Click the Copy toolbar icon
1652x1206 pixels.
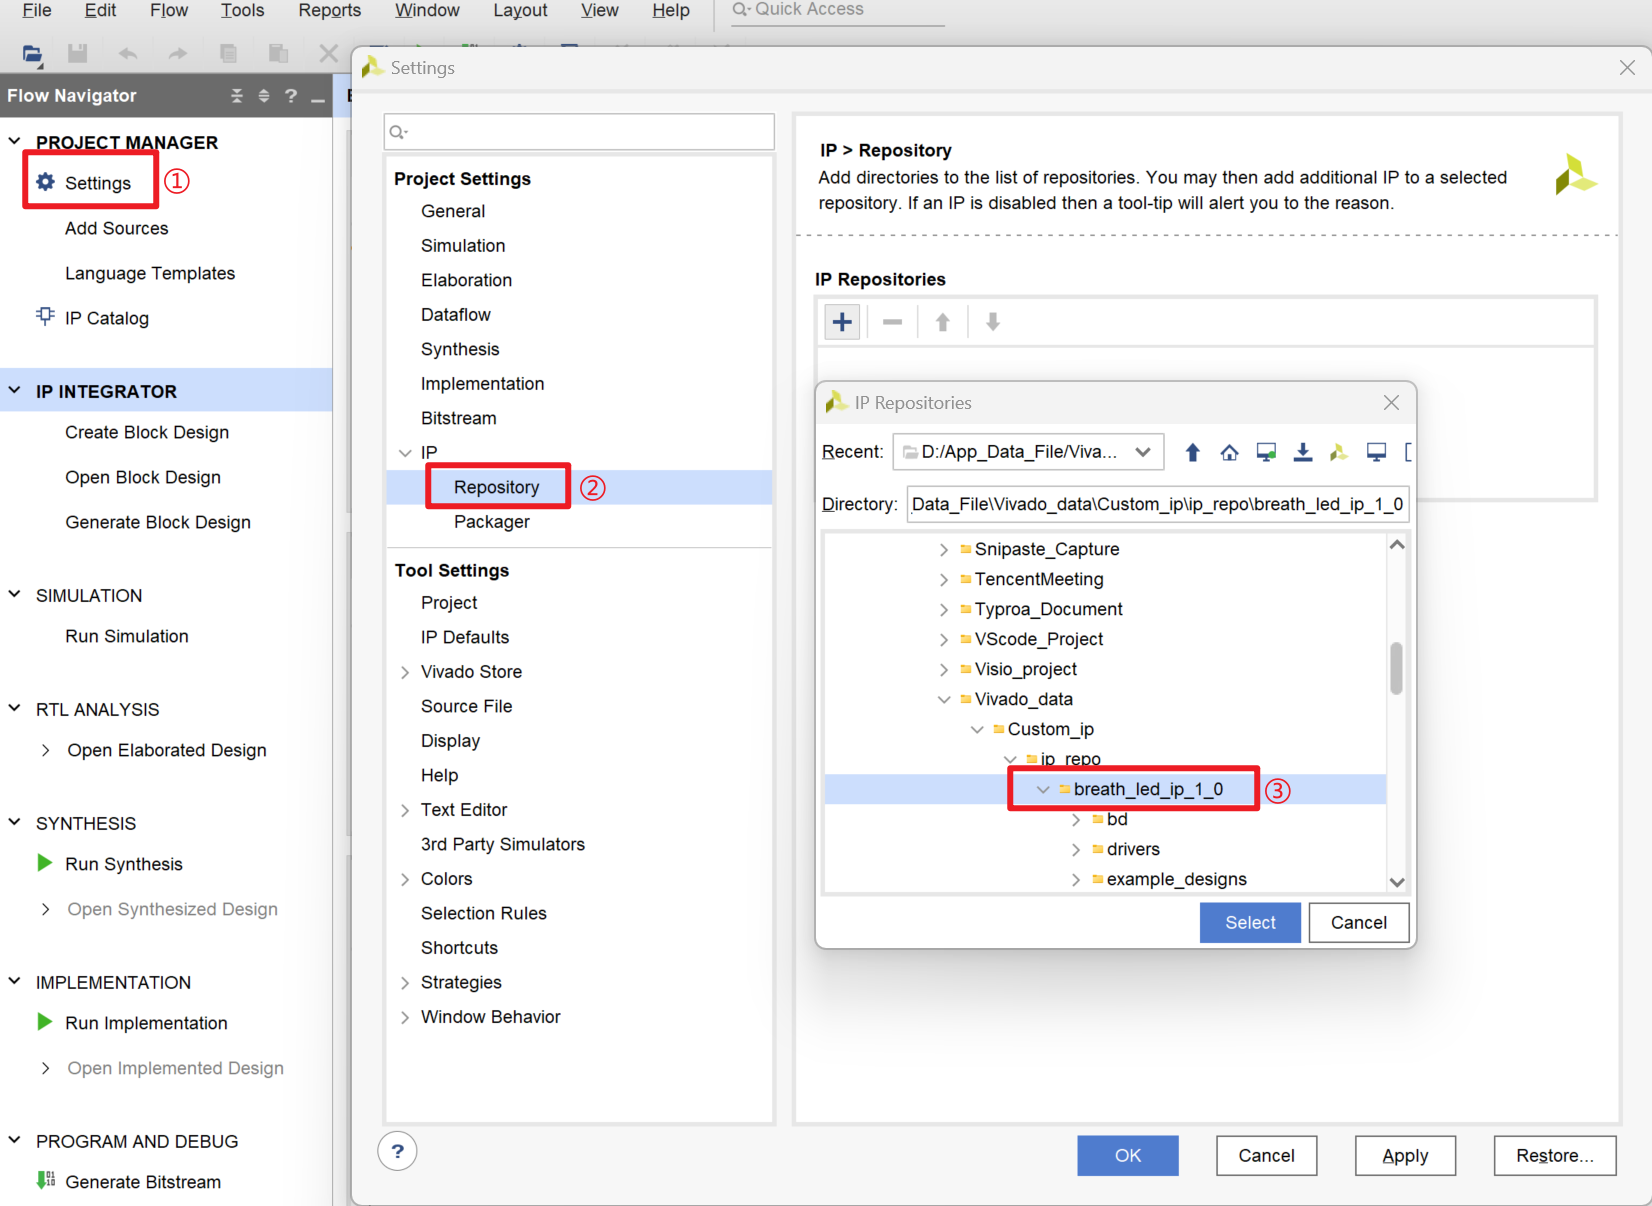point(228,54)
